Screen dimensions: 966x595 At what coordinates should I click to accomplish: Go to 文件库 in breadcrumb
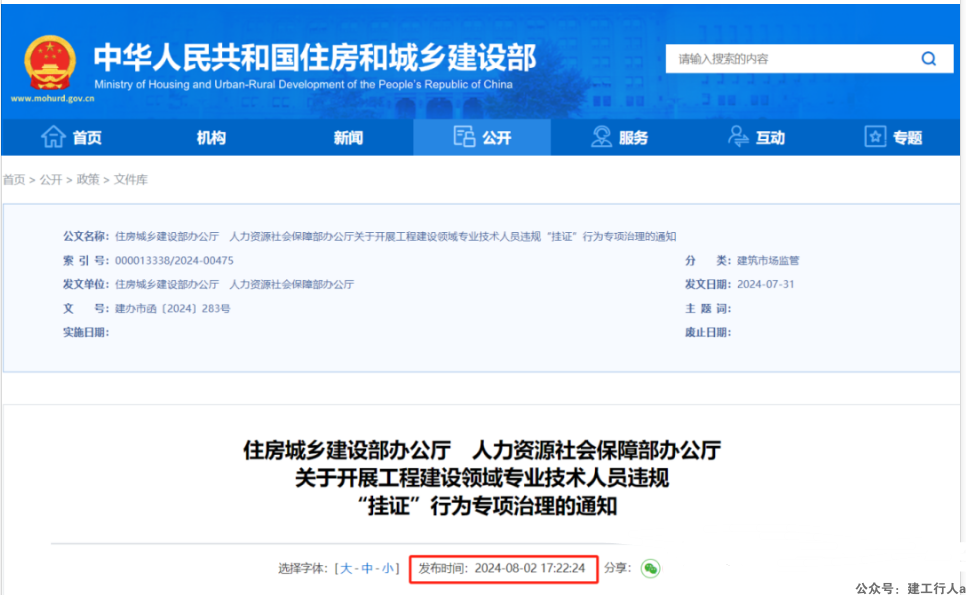131,179
